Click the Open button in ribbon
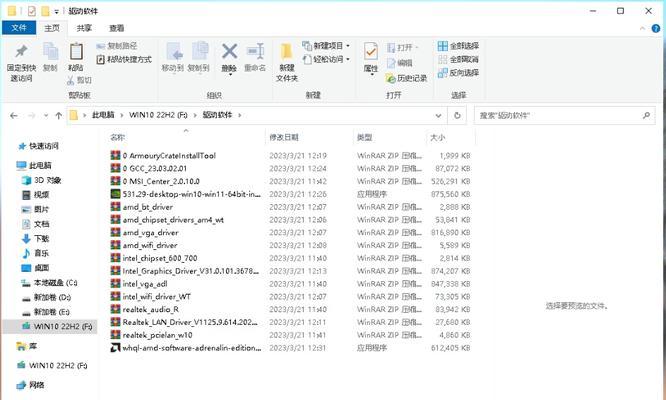 coord(402,47)
